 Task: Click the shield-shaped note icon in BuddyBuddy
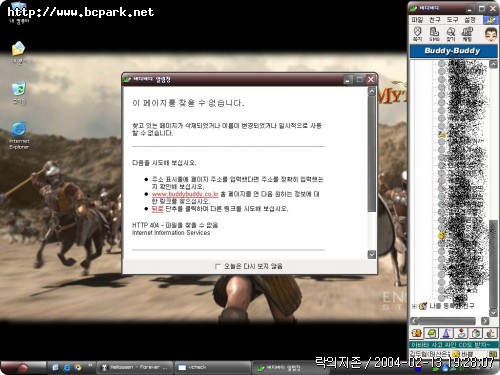(x=417, y=34)
